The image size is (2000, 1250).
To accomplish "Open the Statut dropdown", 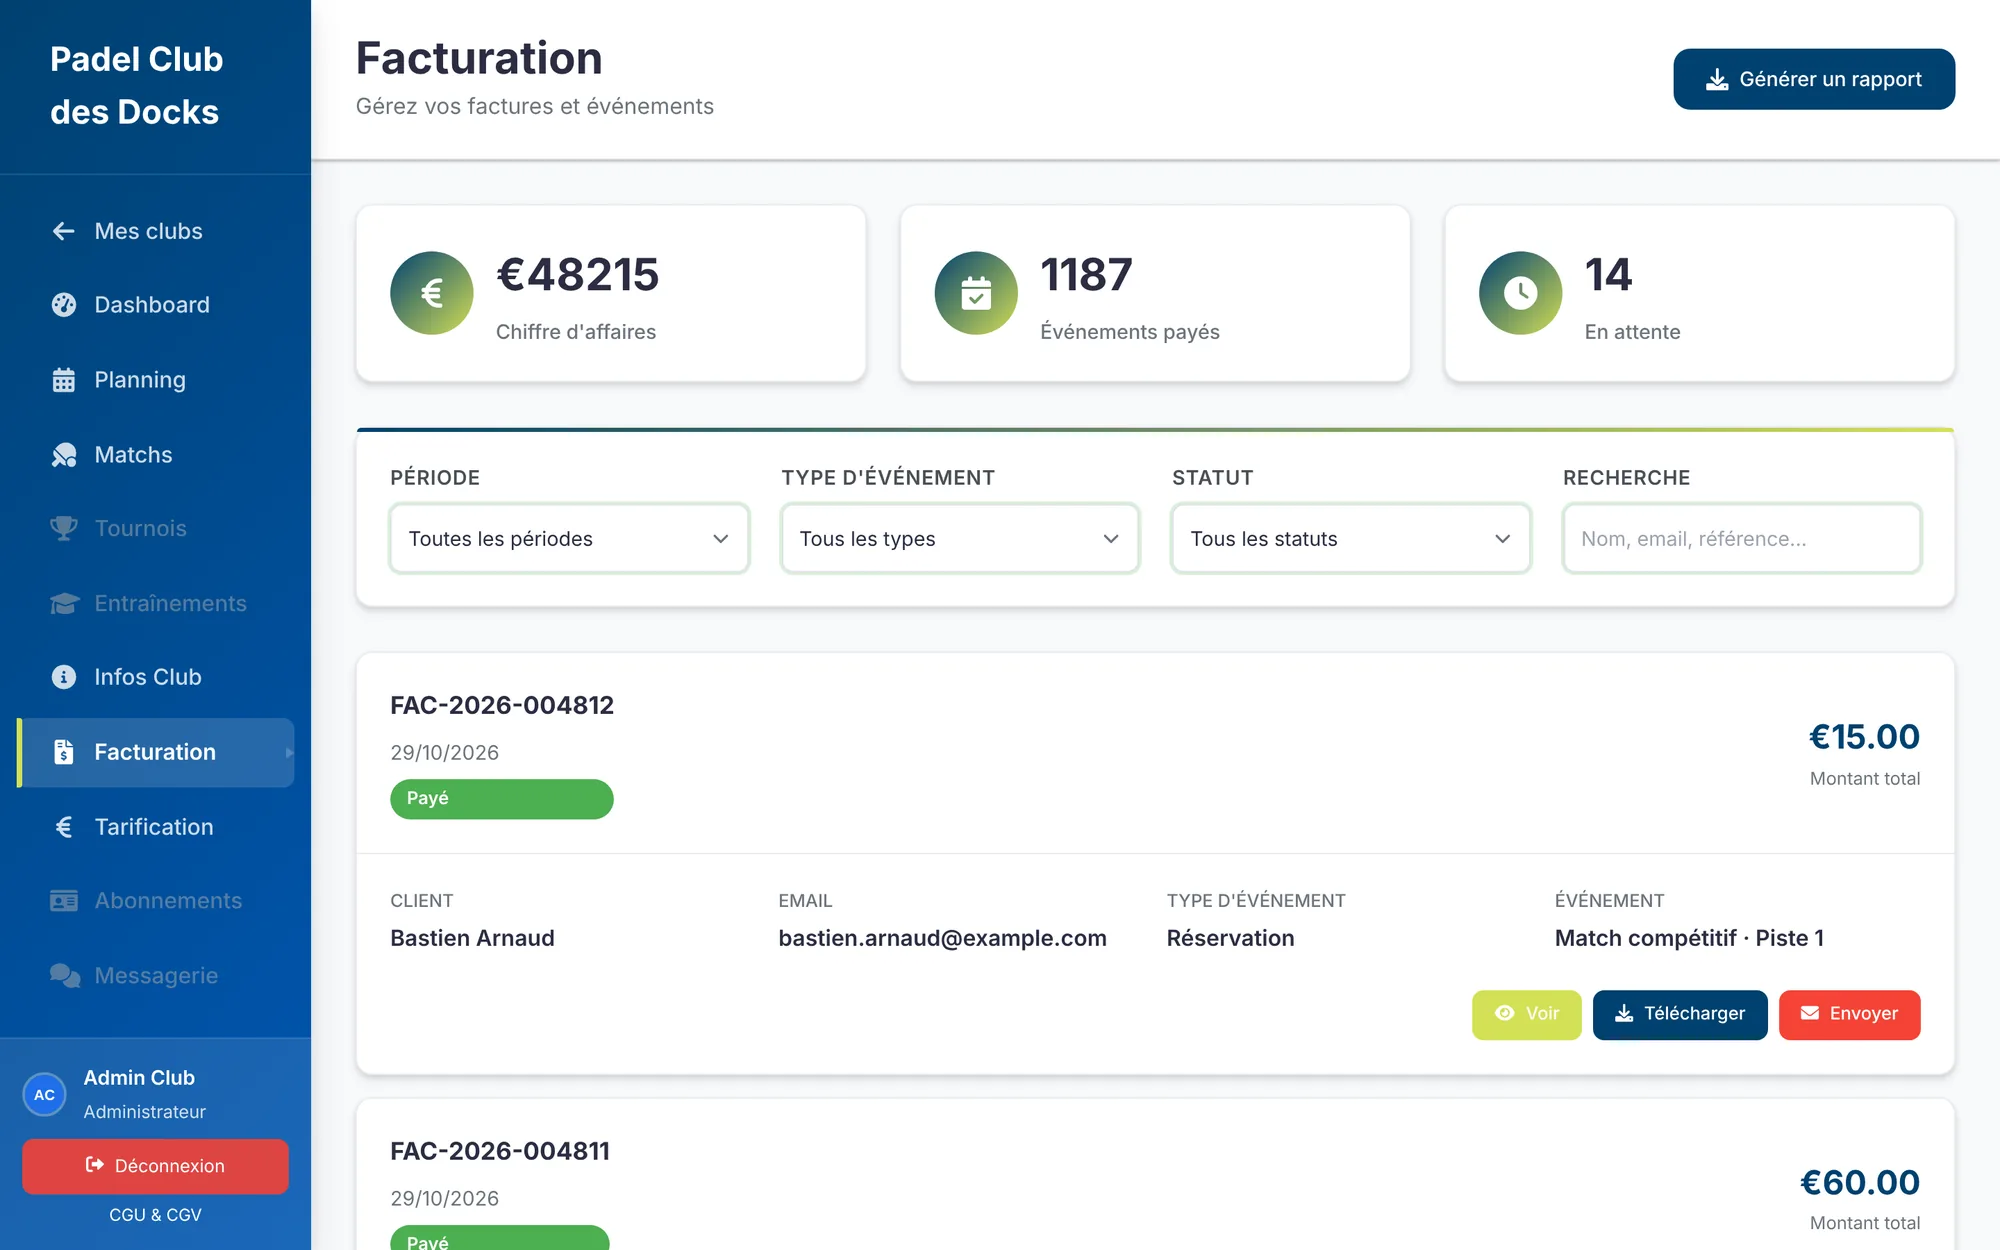I will [x=1351, y=539].
